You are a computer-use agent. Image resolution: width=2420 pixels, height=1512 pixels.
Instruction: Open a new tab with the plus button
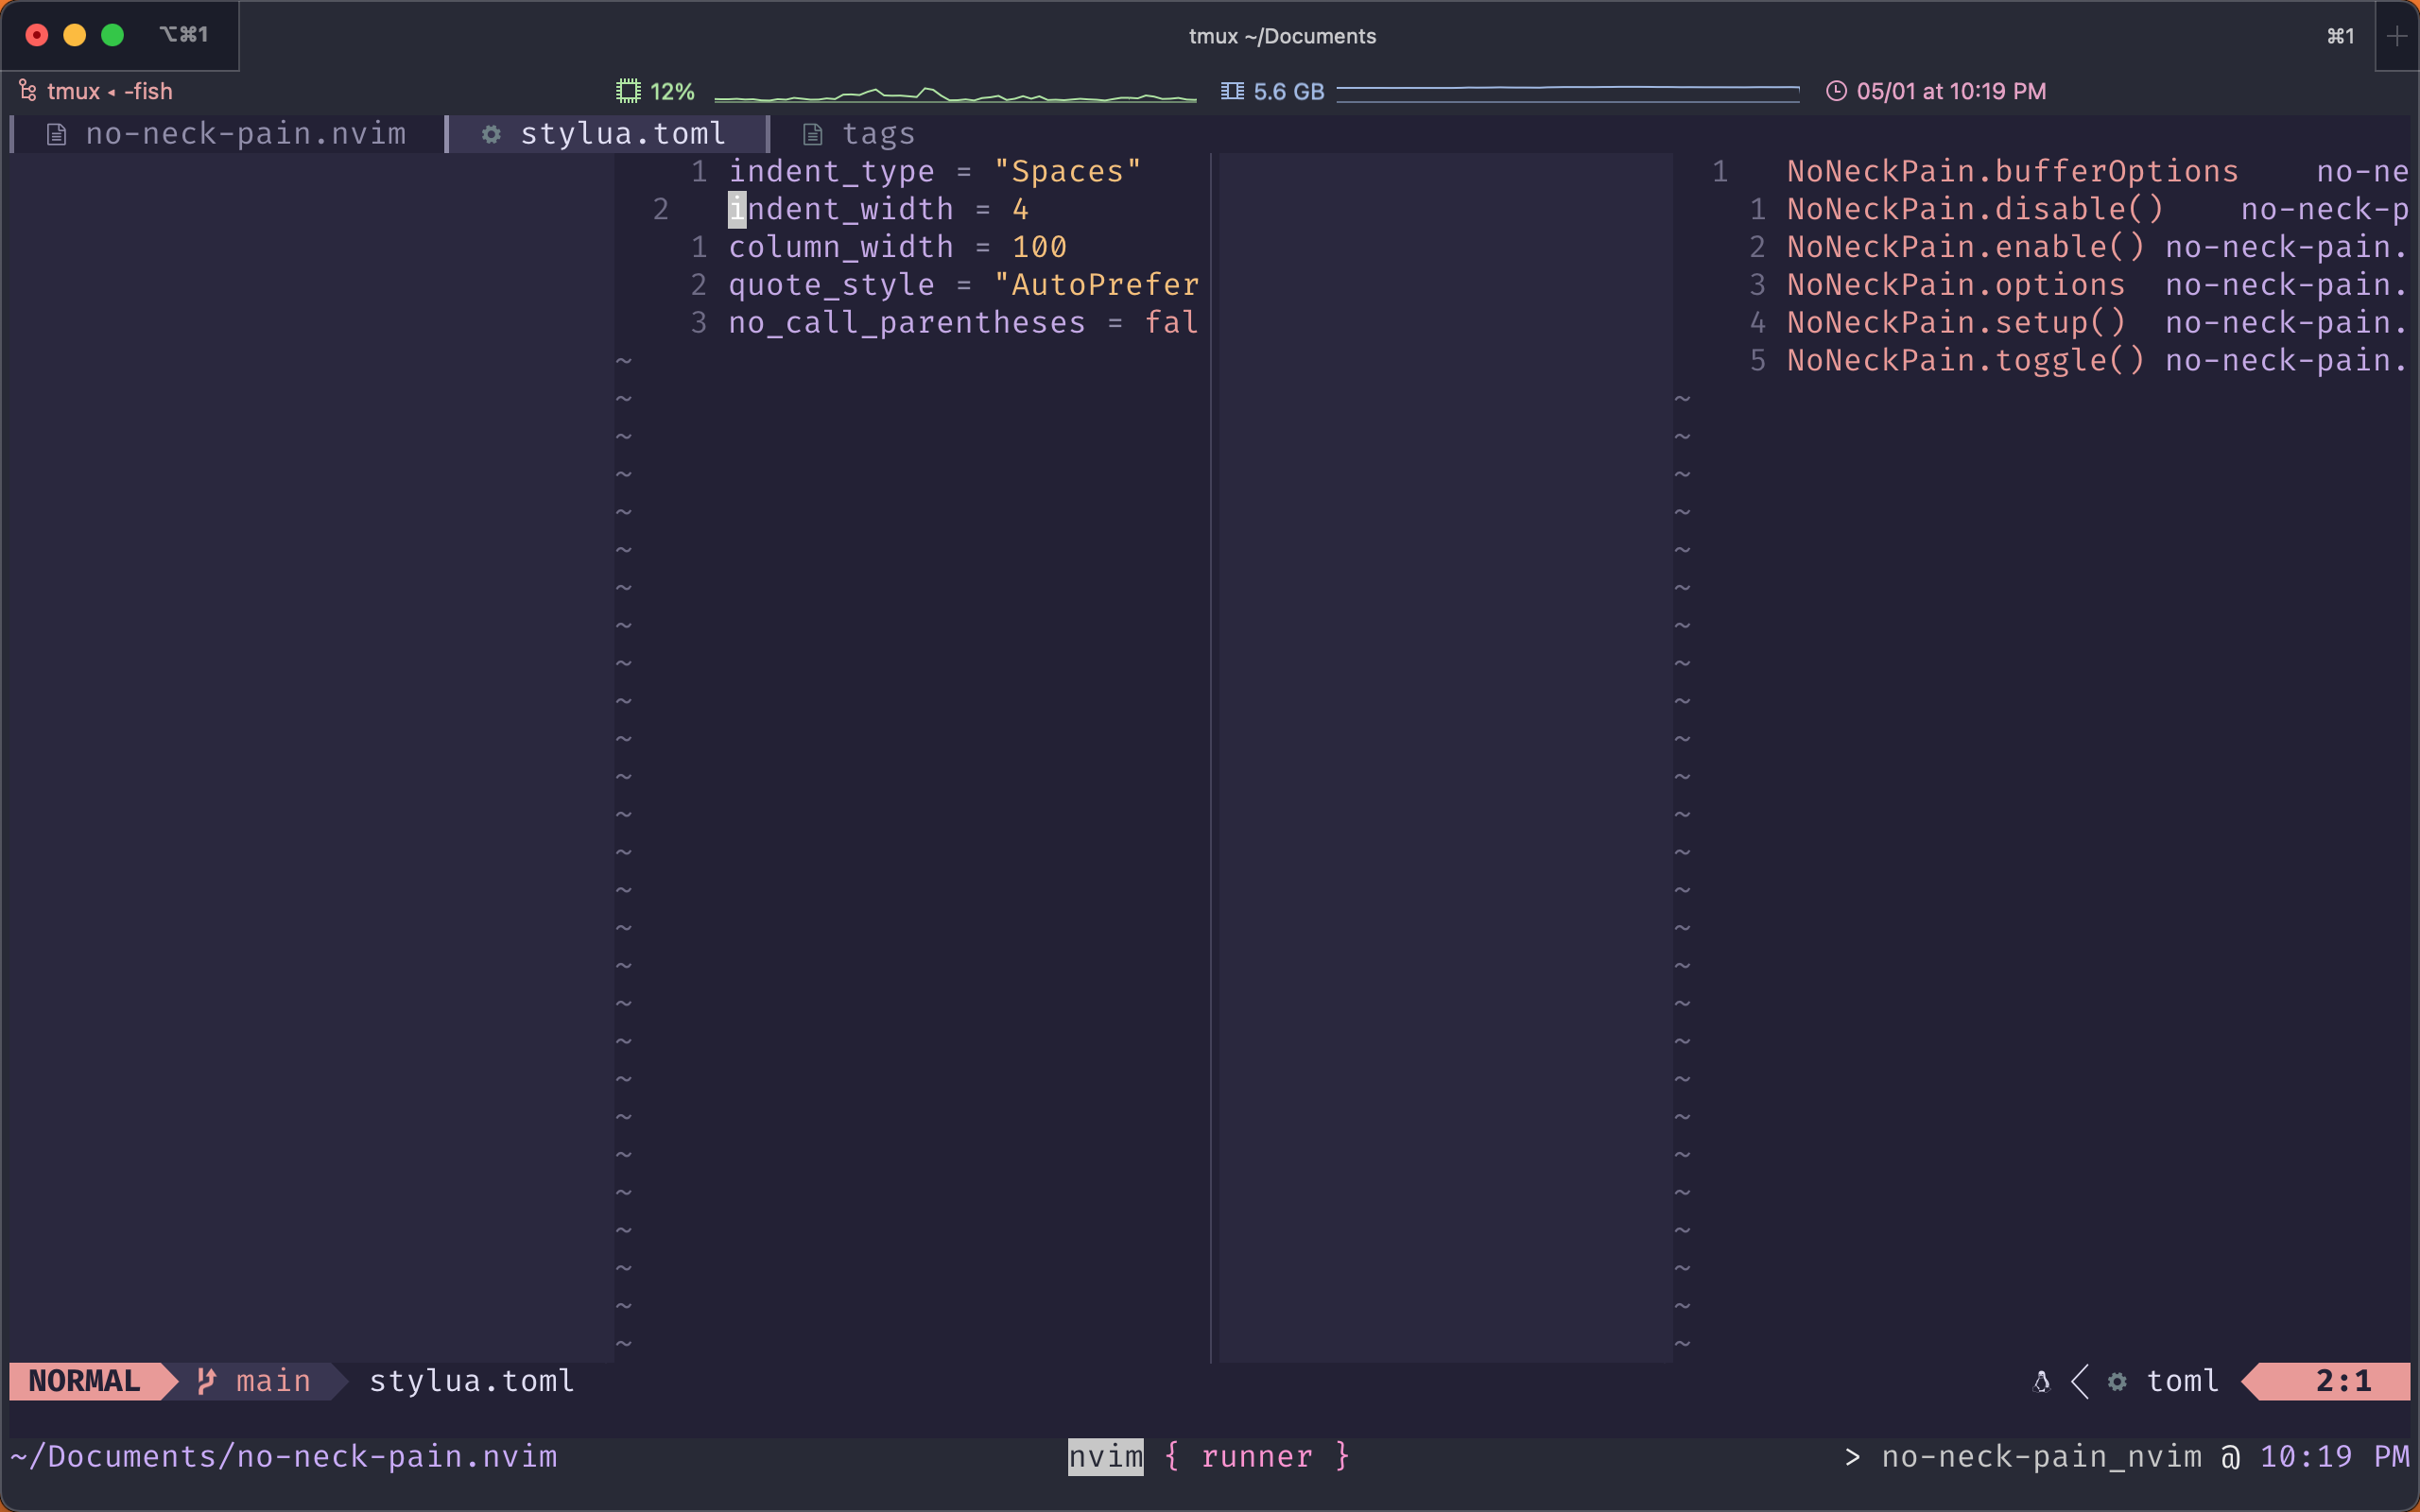(2397, 36)
